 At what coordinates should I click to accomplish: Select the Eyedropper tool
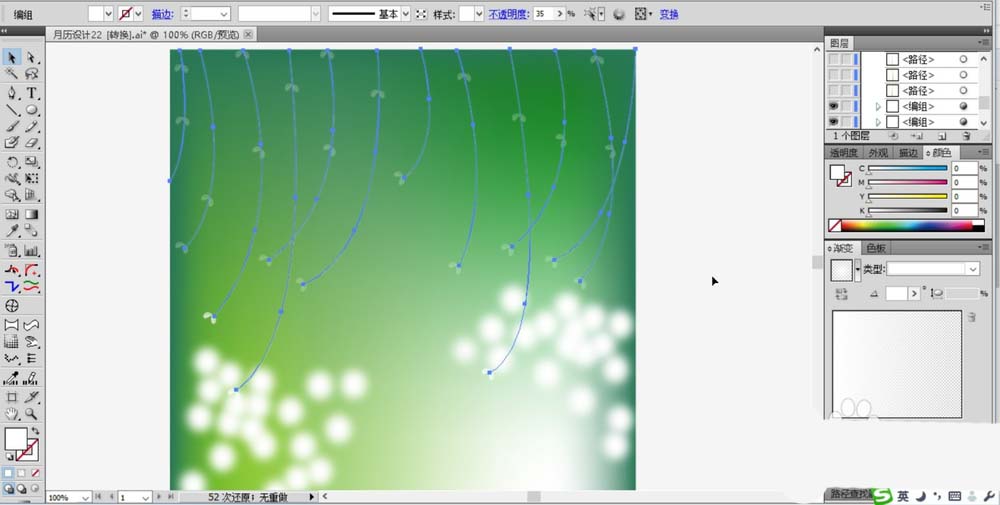point(11,231)
